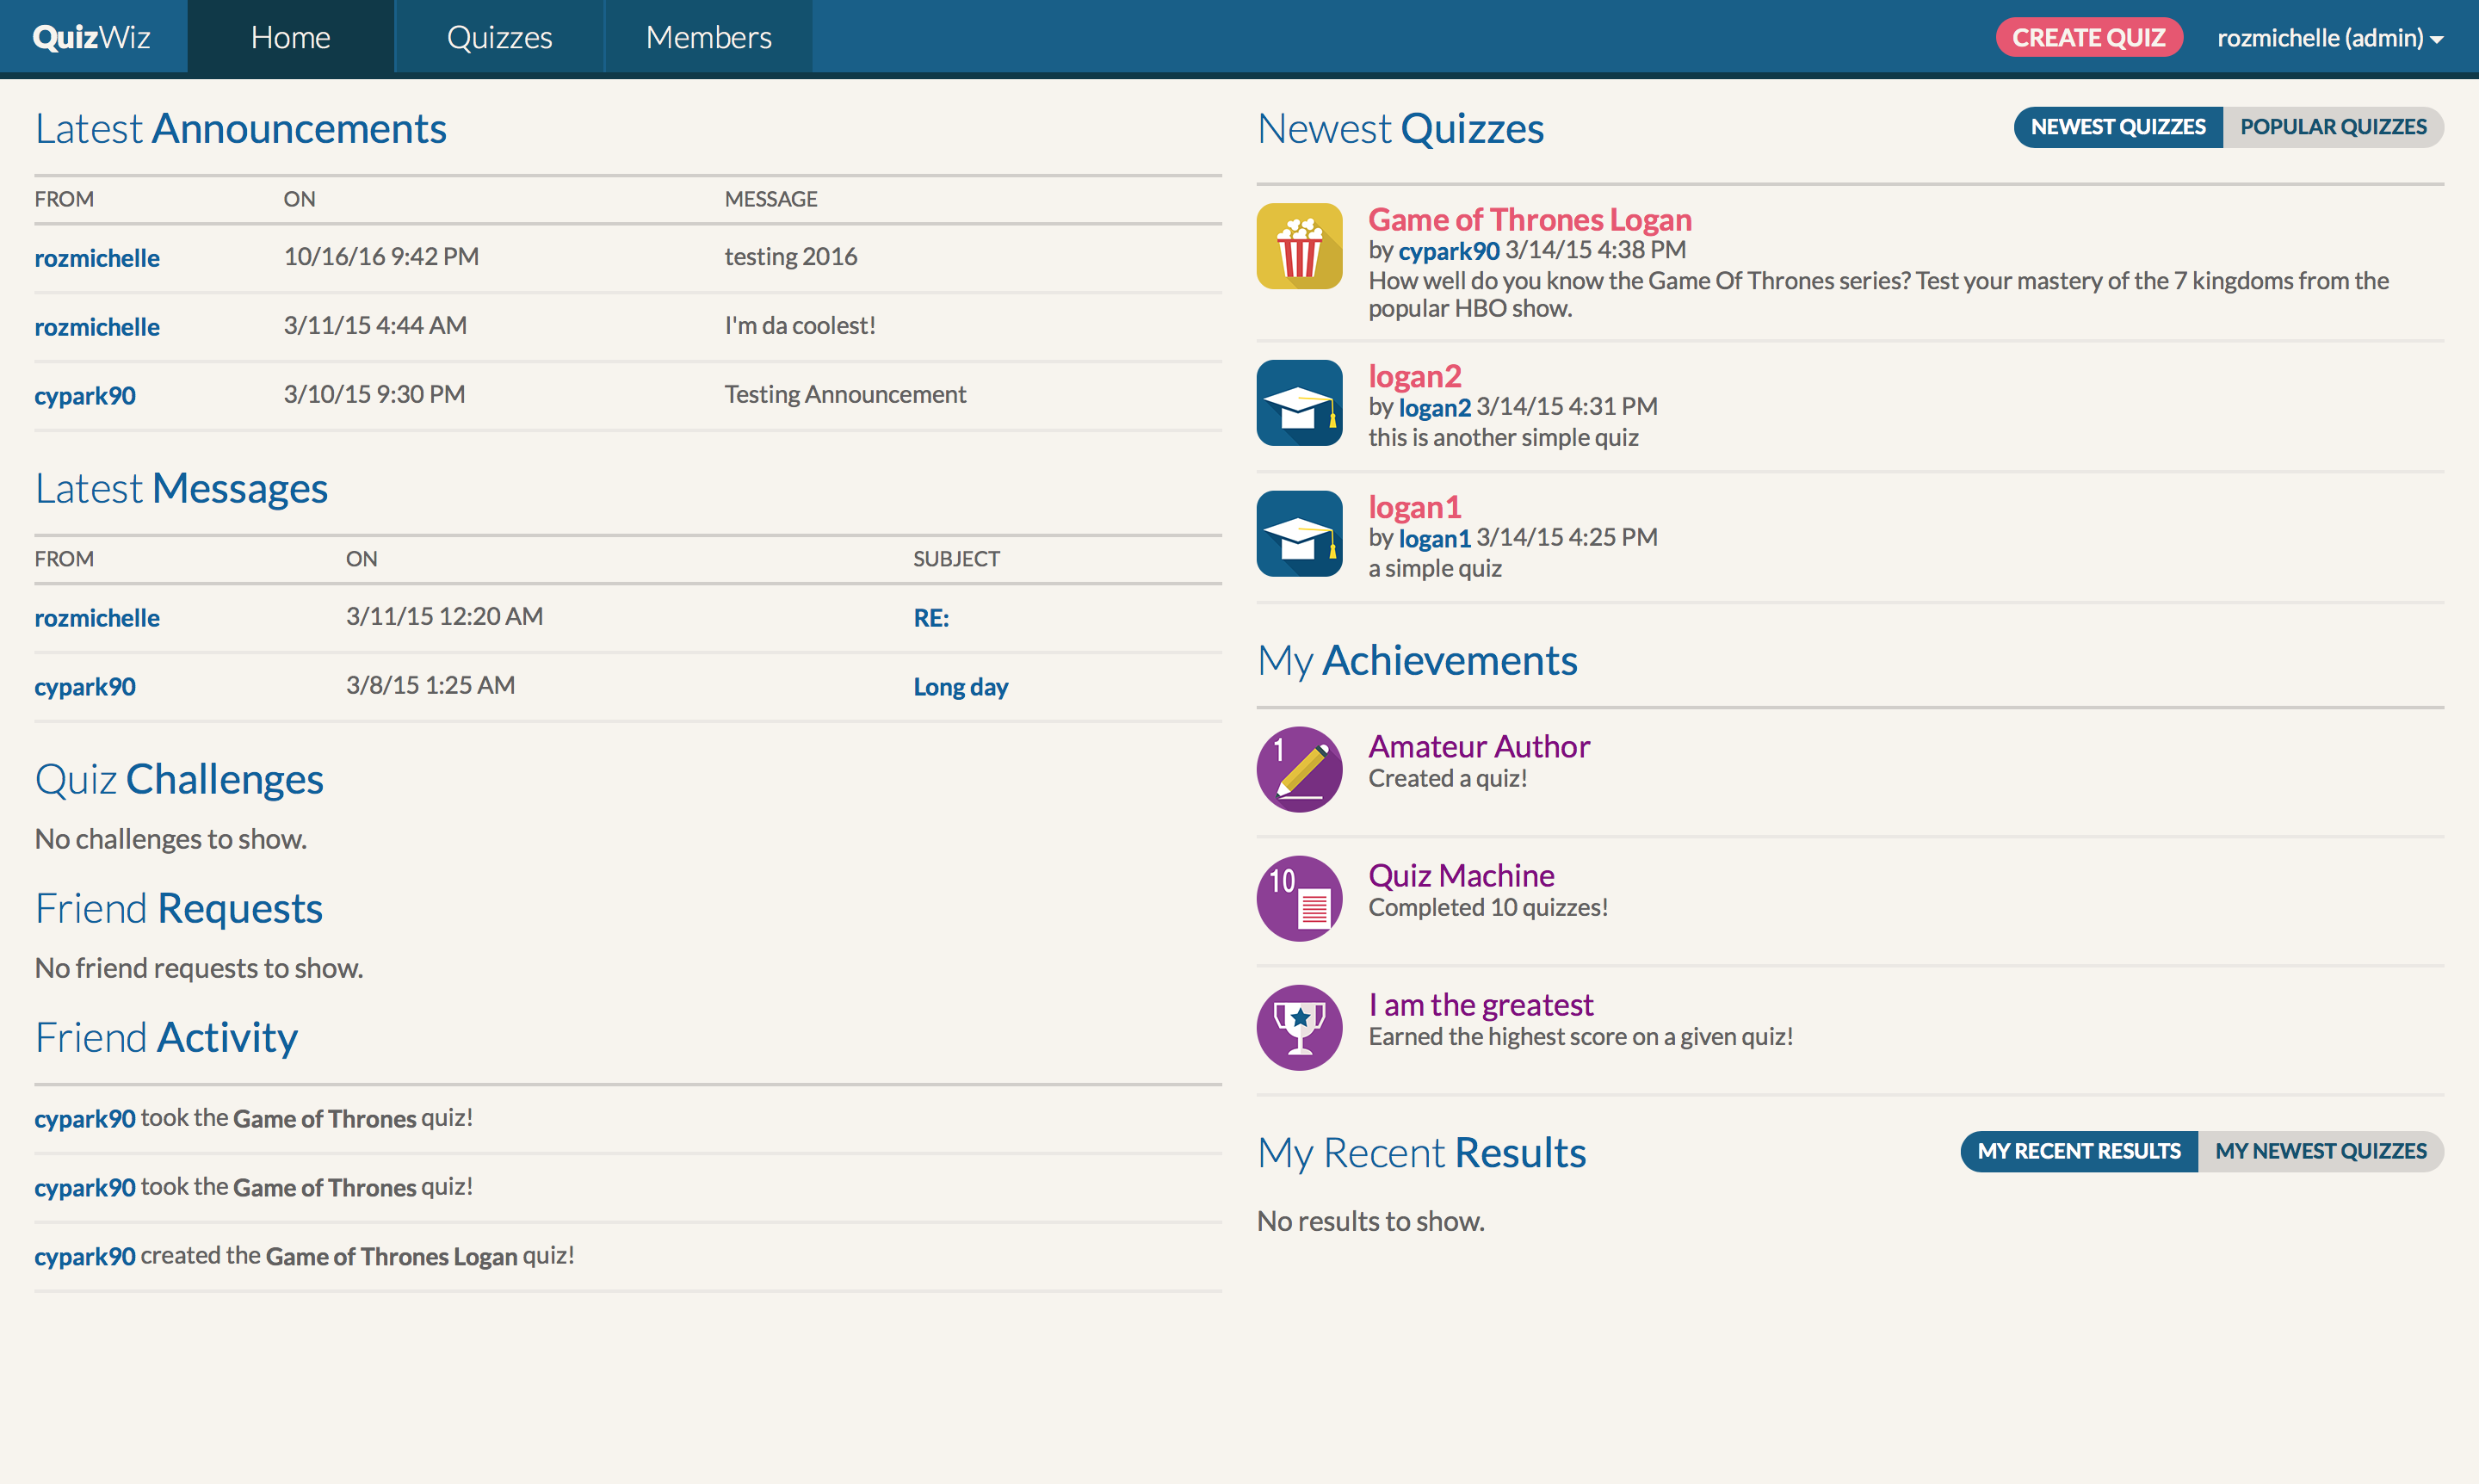Select the My Newest Quizzes toggle
The height and width of the screenshot is (1484, 2479).
(2320, 1151)
